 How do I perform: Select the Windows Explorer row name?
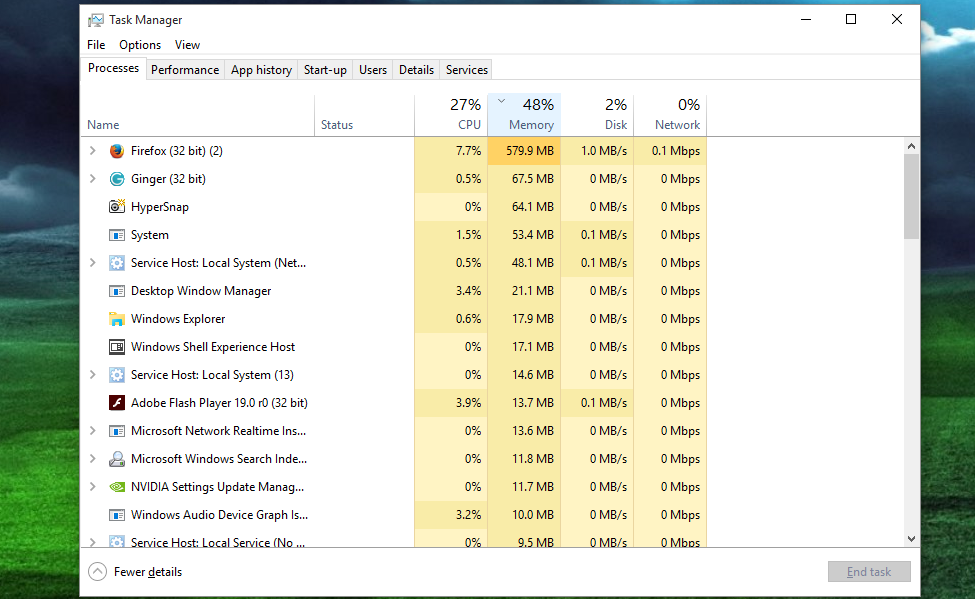tap(178, 319)
